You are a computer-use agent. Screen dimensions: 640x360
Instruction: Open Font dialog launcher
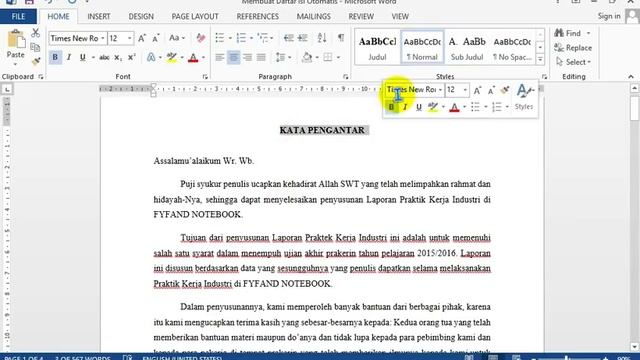[205, 77]
